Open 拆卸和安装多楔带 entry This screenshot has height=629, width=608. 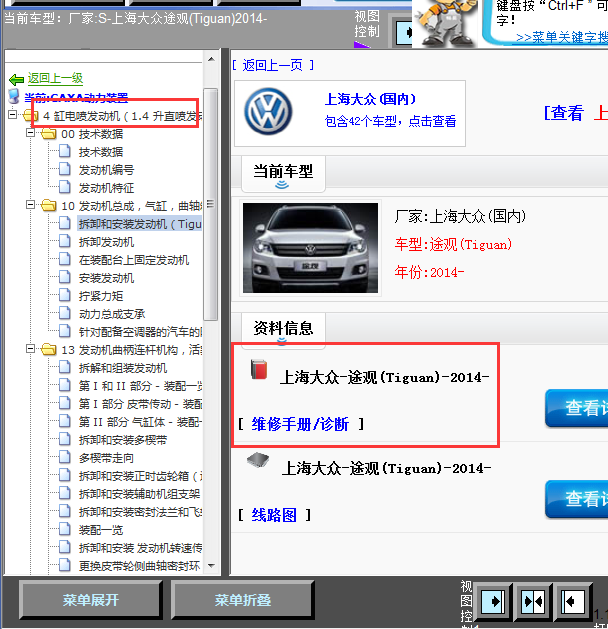123,440
